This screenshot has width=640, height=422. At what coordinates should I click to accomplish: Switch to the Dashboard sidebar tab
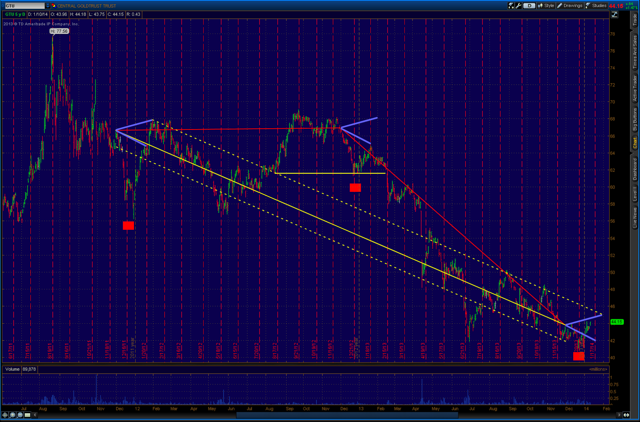(635, 169)
